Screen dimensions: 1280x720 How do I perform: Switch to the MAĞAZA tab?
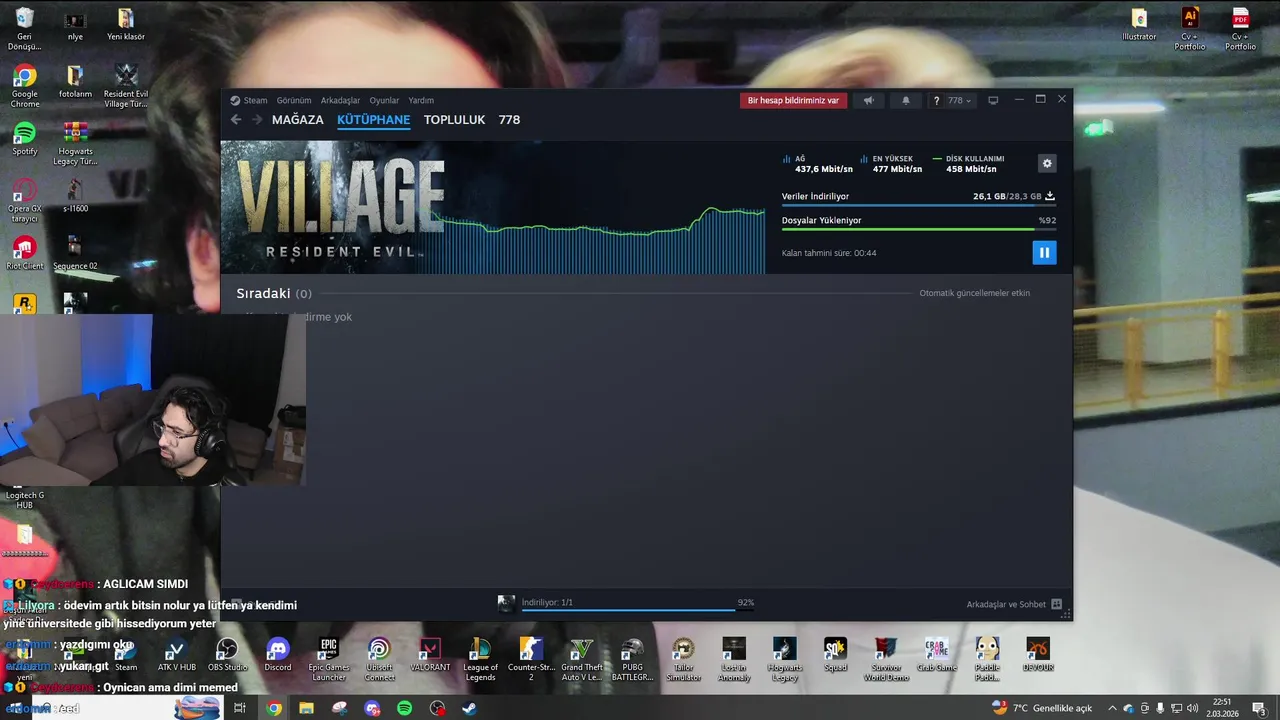point(298,119)
